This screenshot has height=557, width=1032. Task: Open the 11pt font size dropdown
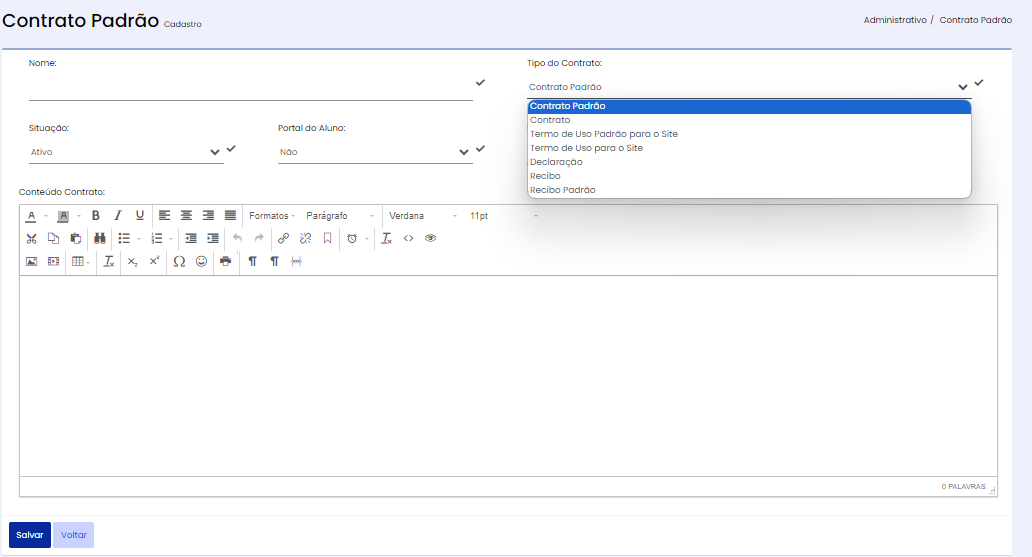click(x=503, y=216)
